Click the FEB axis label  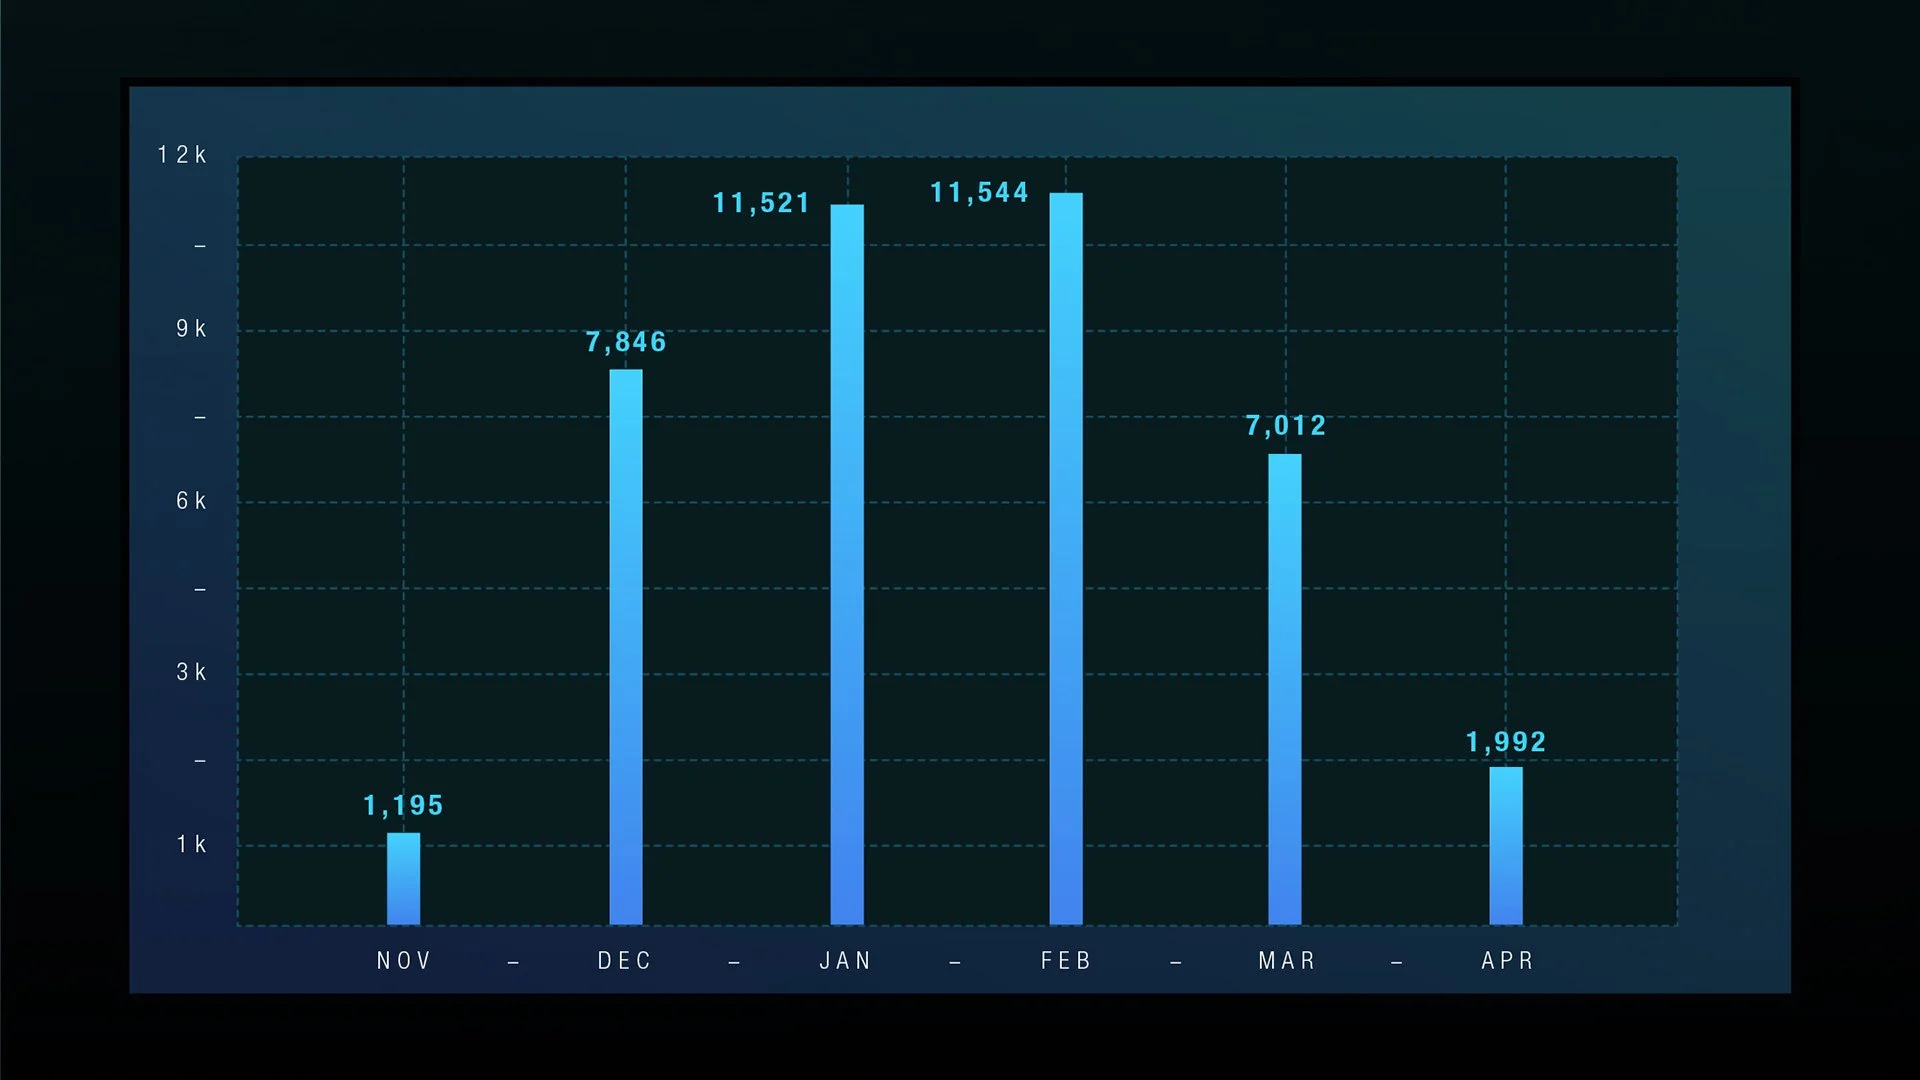(x=1066, y=961)
